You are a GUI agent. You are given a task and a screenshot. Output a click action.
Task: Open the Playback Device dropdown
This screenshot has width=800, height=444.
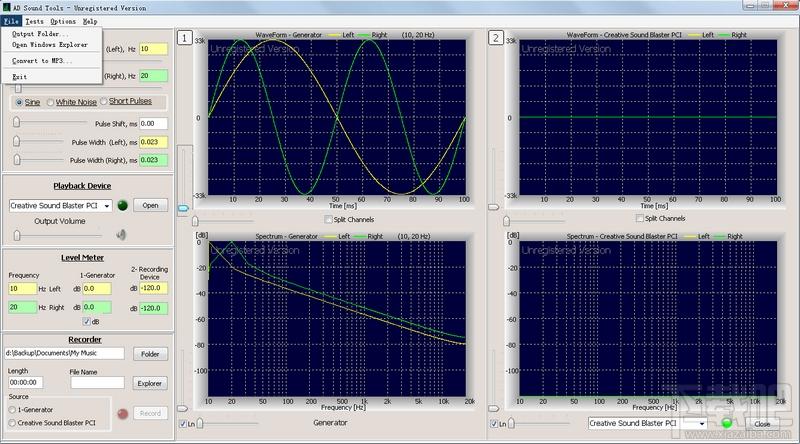click(107, 206)
